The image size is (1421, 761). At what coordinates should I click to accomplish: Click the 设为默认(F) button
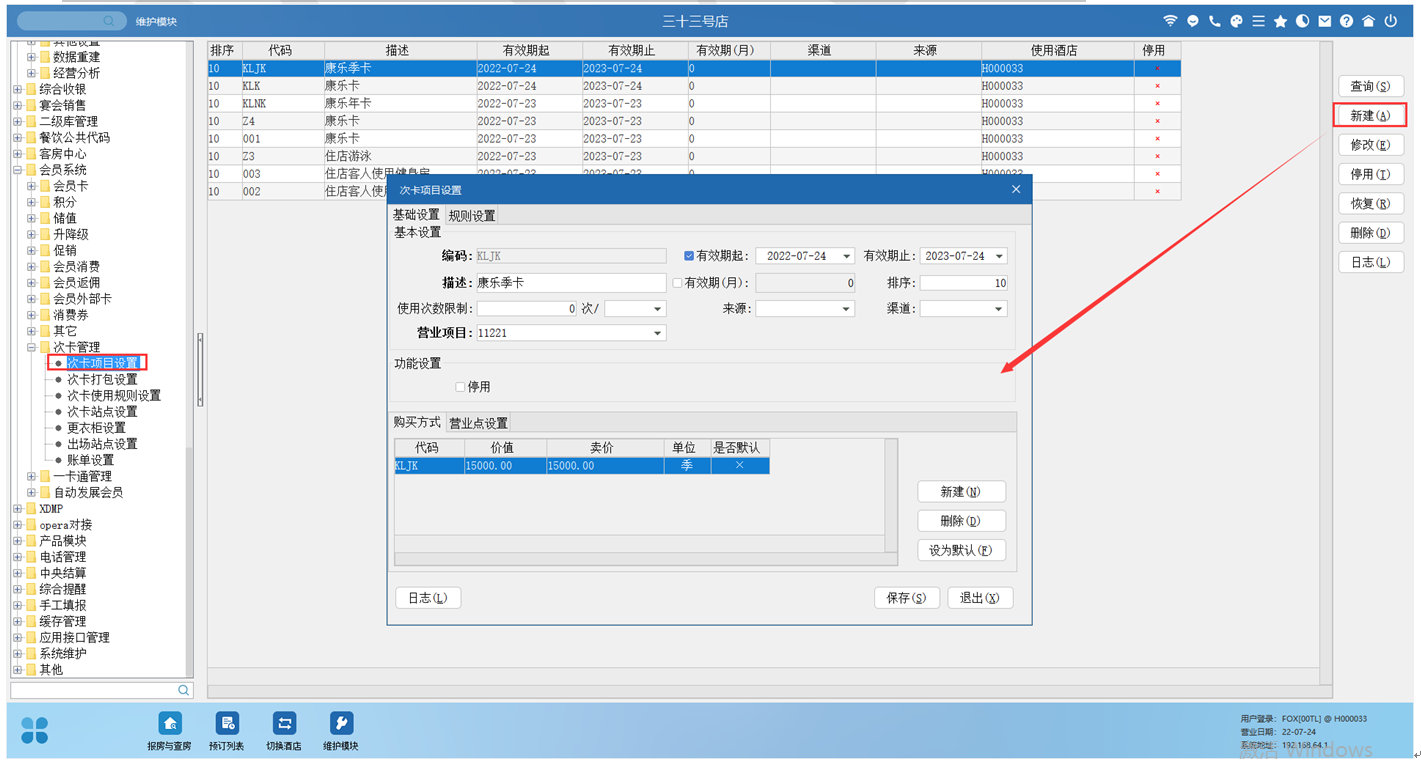click(960, 550)
